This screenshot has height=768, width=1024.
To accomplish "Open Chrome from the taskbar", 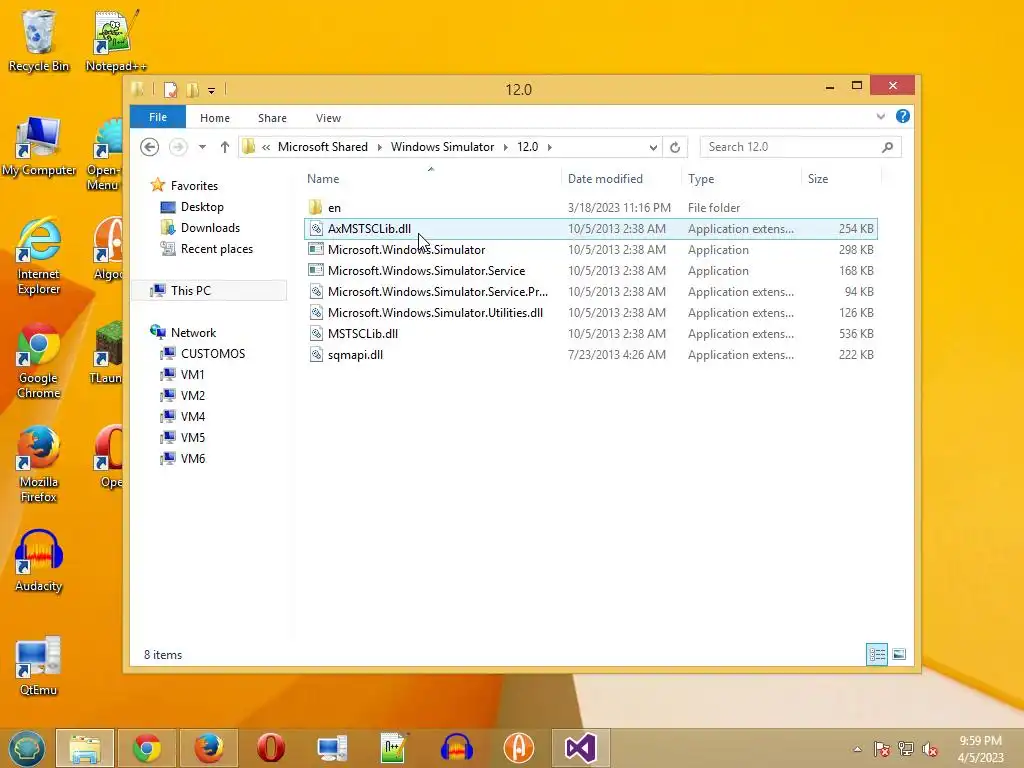I will click(x=147, y=748).
